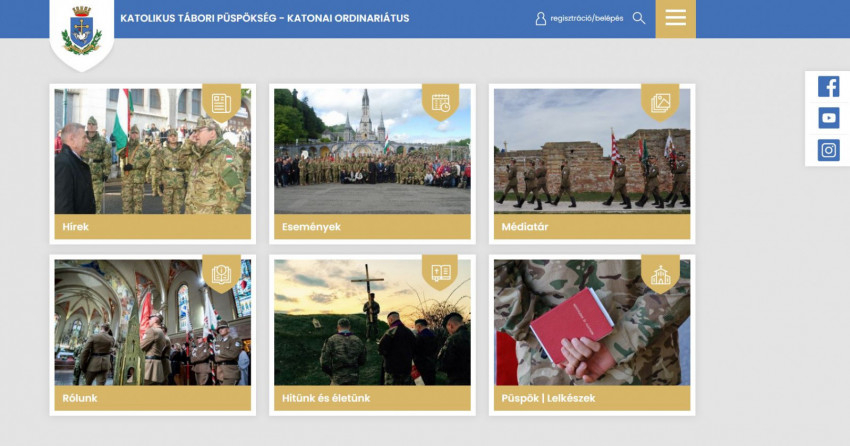Go to the Hírek news label
Image resolution: width=850 pixels, height=446 pixels.
[76, 227]
